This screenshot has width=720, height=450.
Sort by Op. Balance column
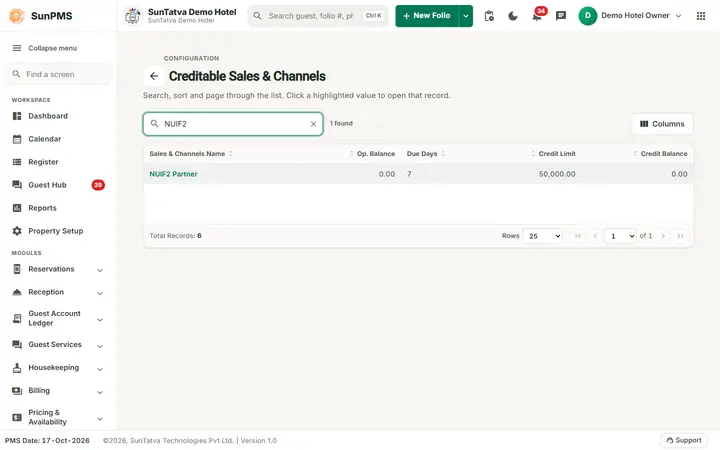click(x=372, y=154)
